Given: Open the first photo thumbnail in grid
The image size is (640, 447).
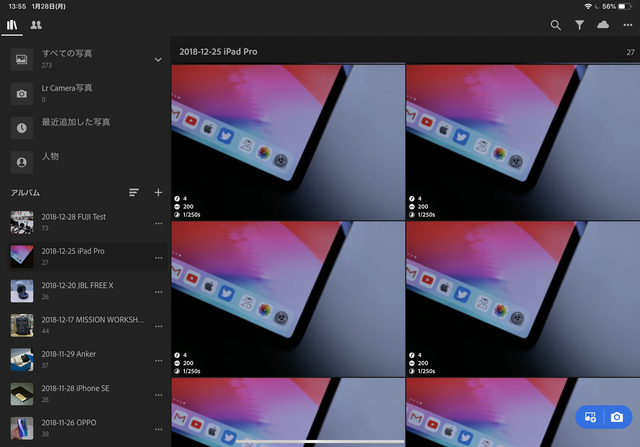Looking at the screenshot, I should coord(288,142).
